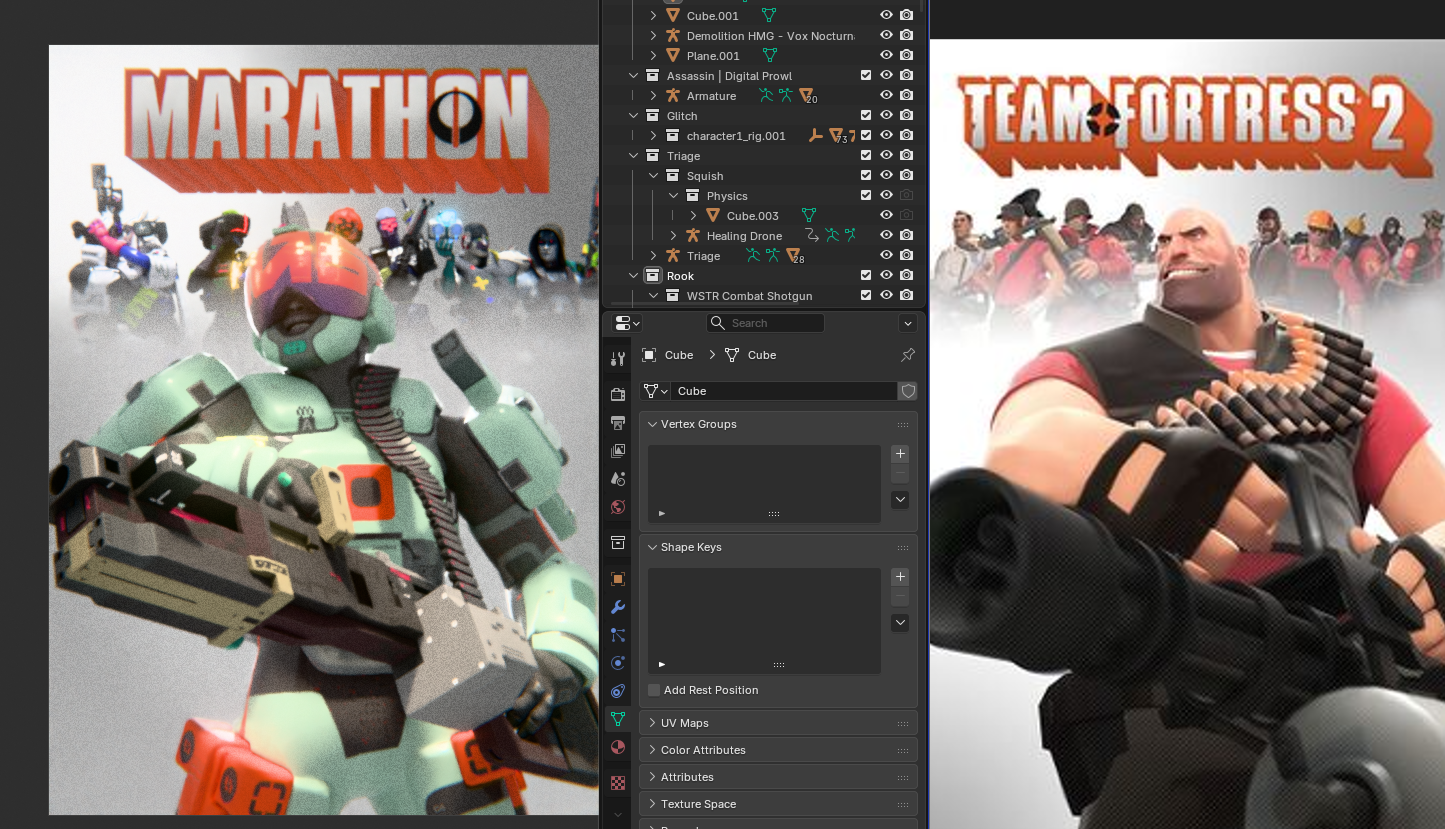Click the mesh data icon beside Cube.003
Screen dimensions: 1445x829
click(x=809, y=216)
